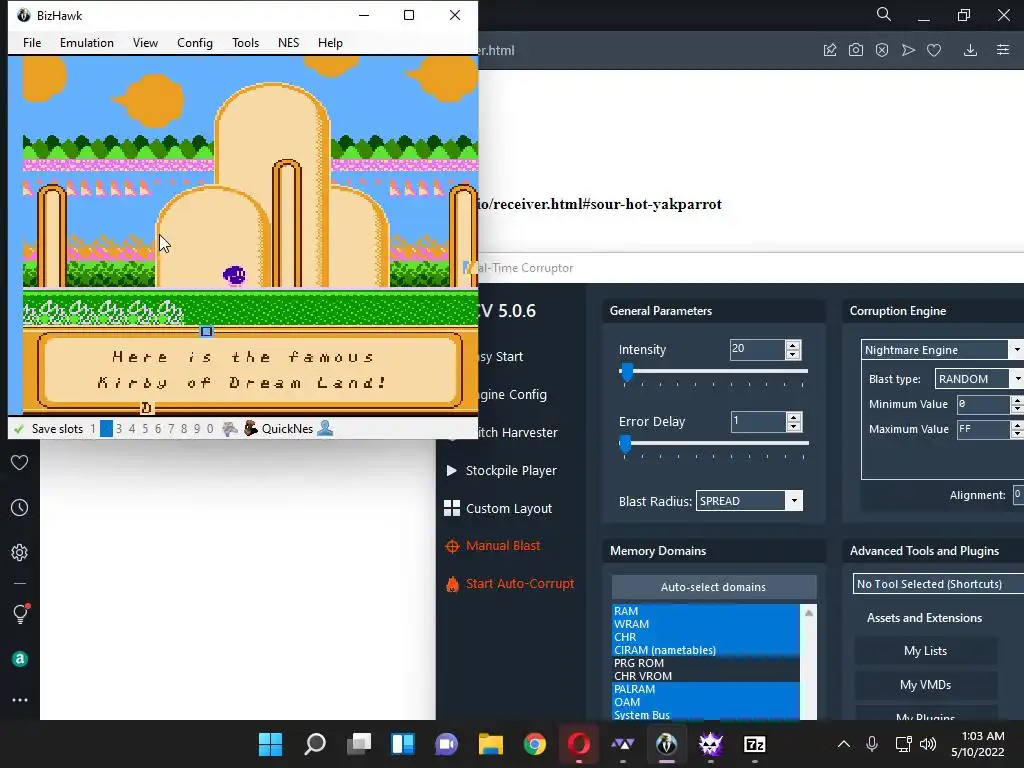Click the My Lists button
The width and height of the screenshot is (1024, 768).
pos(925,650)
